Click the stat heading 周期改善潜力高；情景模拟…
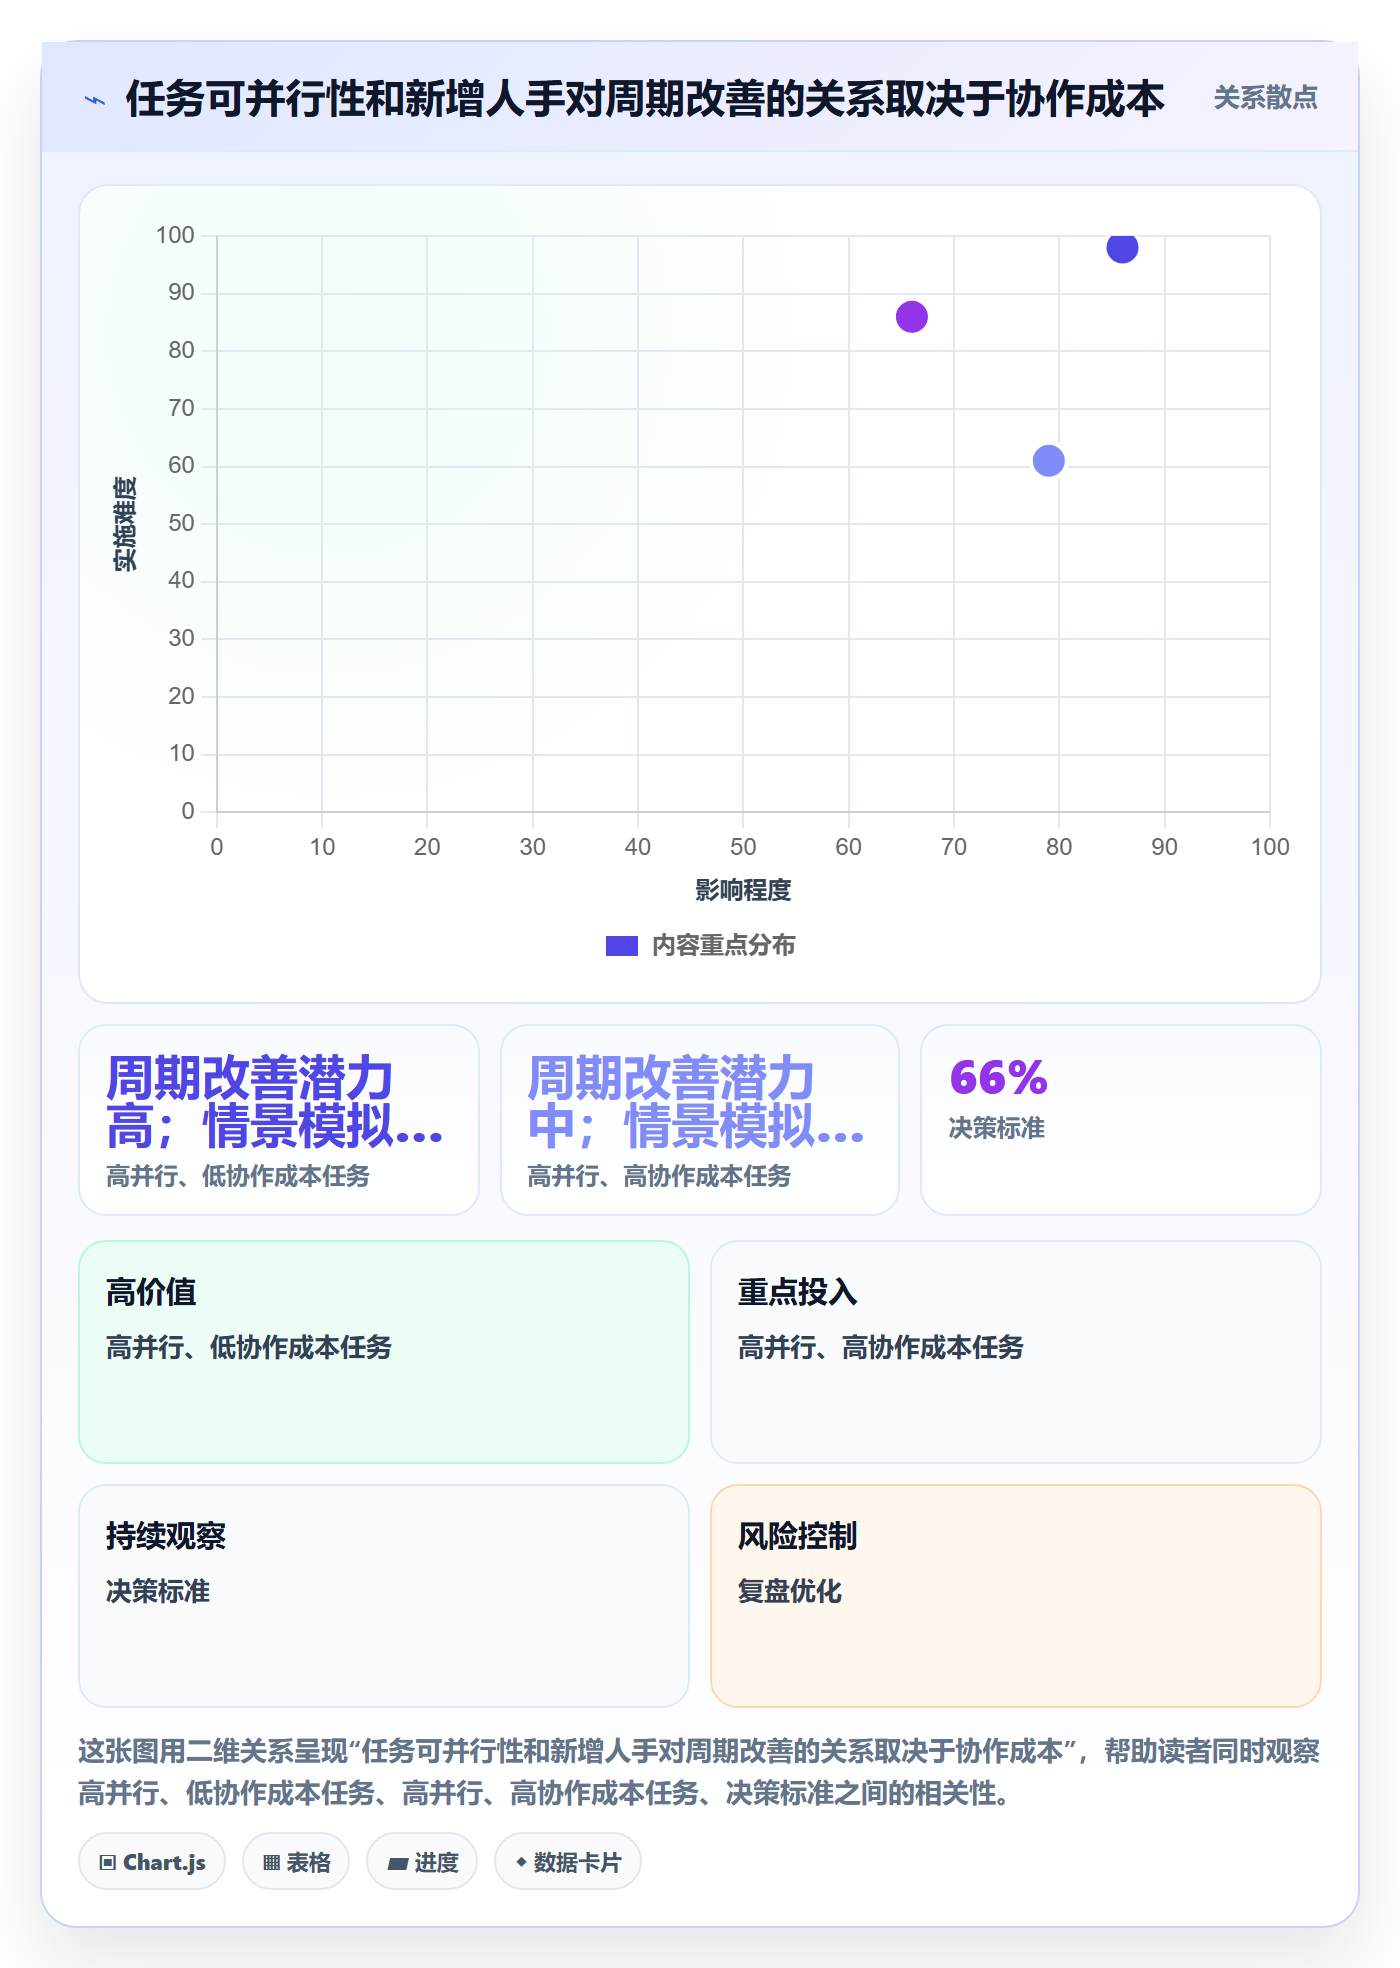The height and width of the screenshot is (1968, 1400). point(275,1102)
